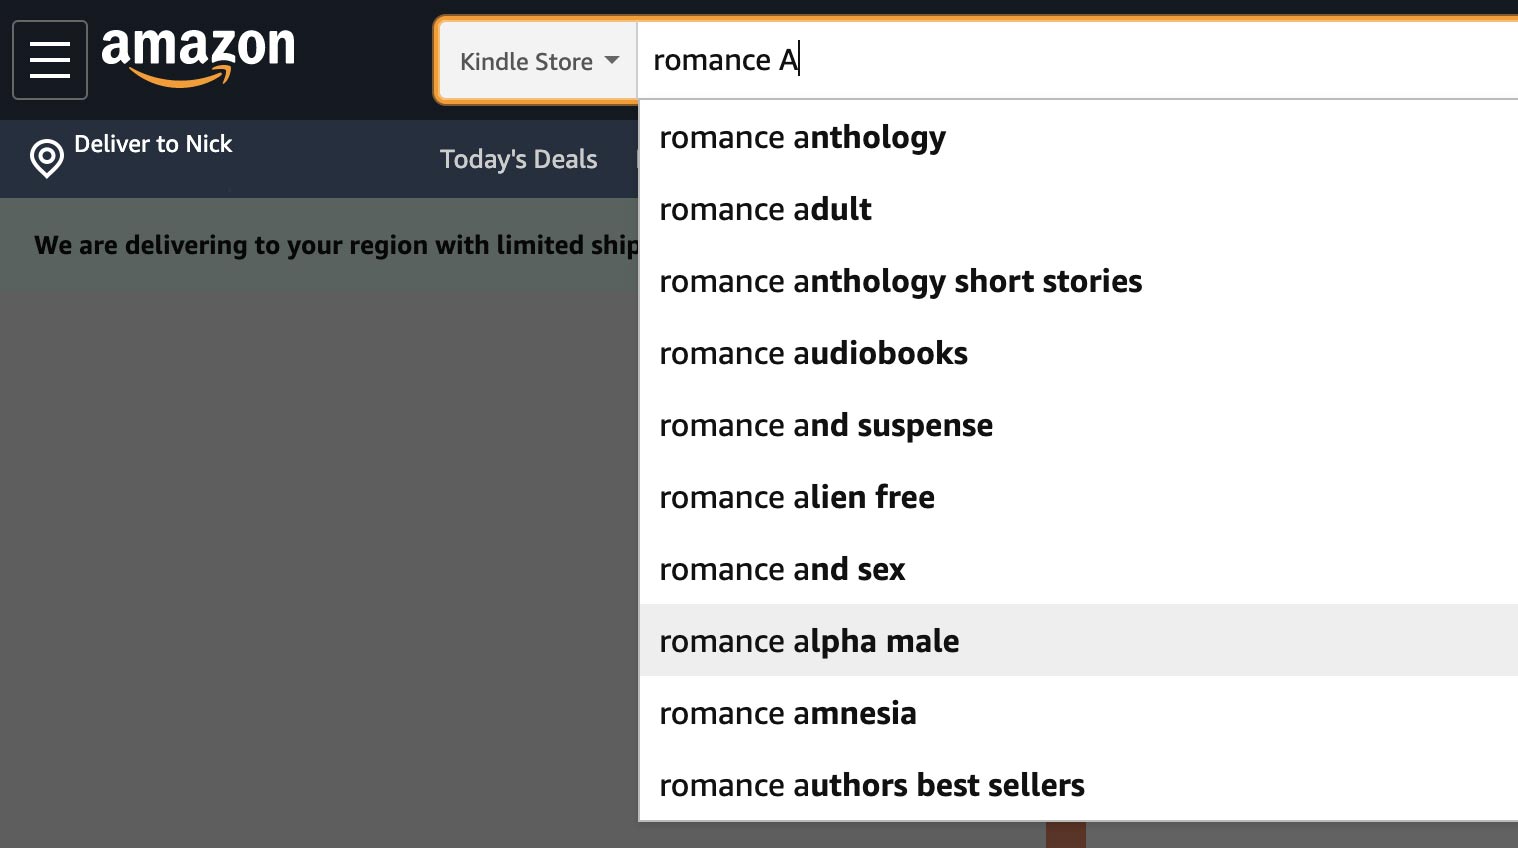
Task: Click the Amazon logo
Action: (x=198, y=57)
